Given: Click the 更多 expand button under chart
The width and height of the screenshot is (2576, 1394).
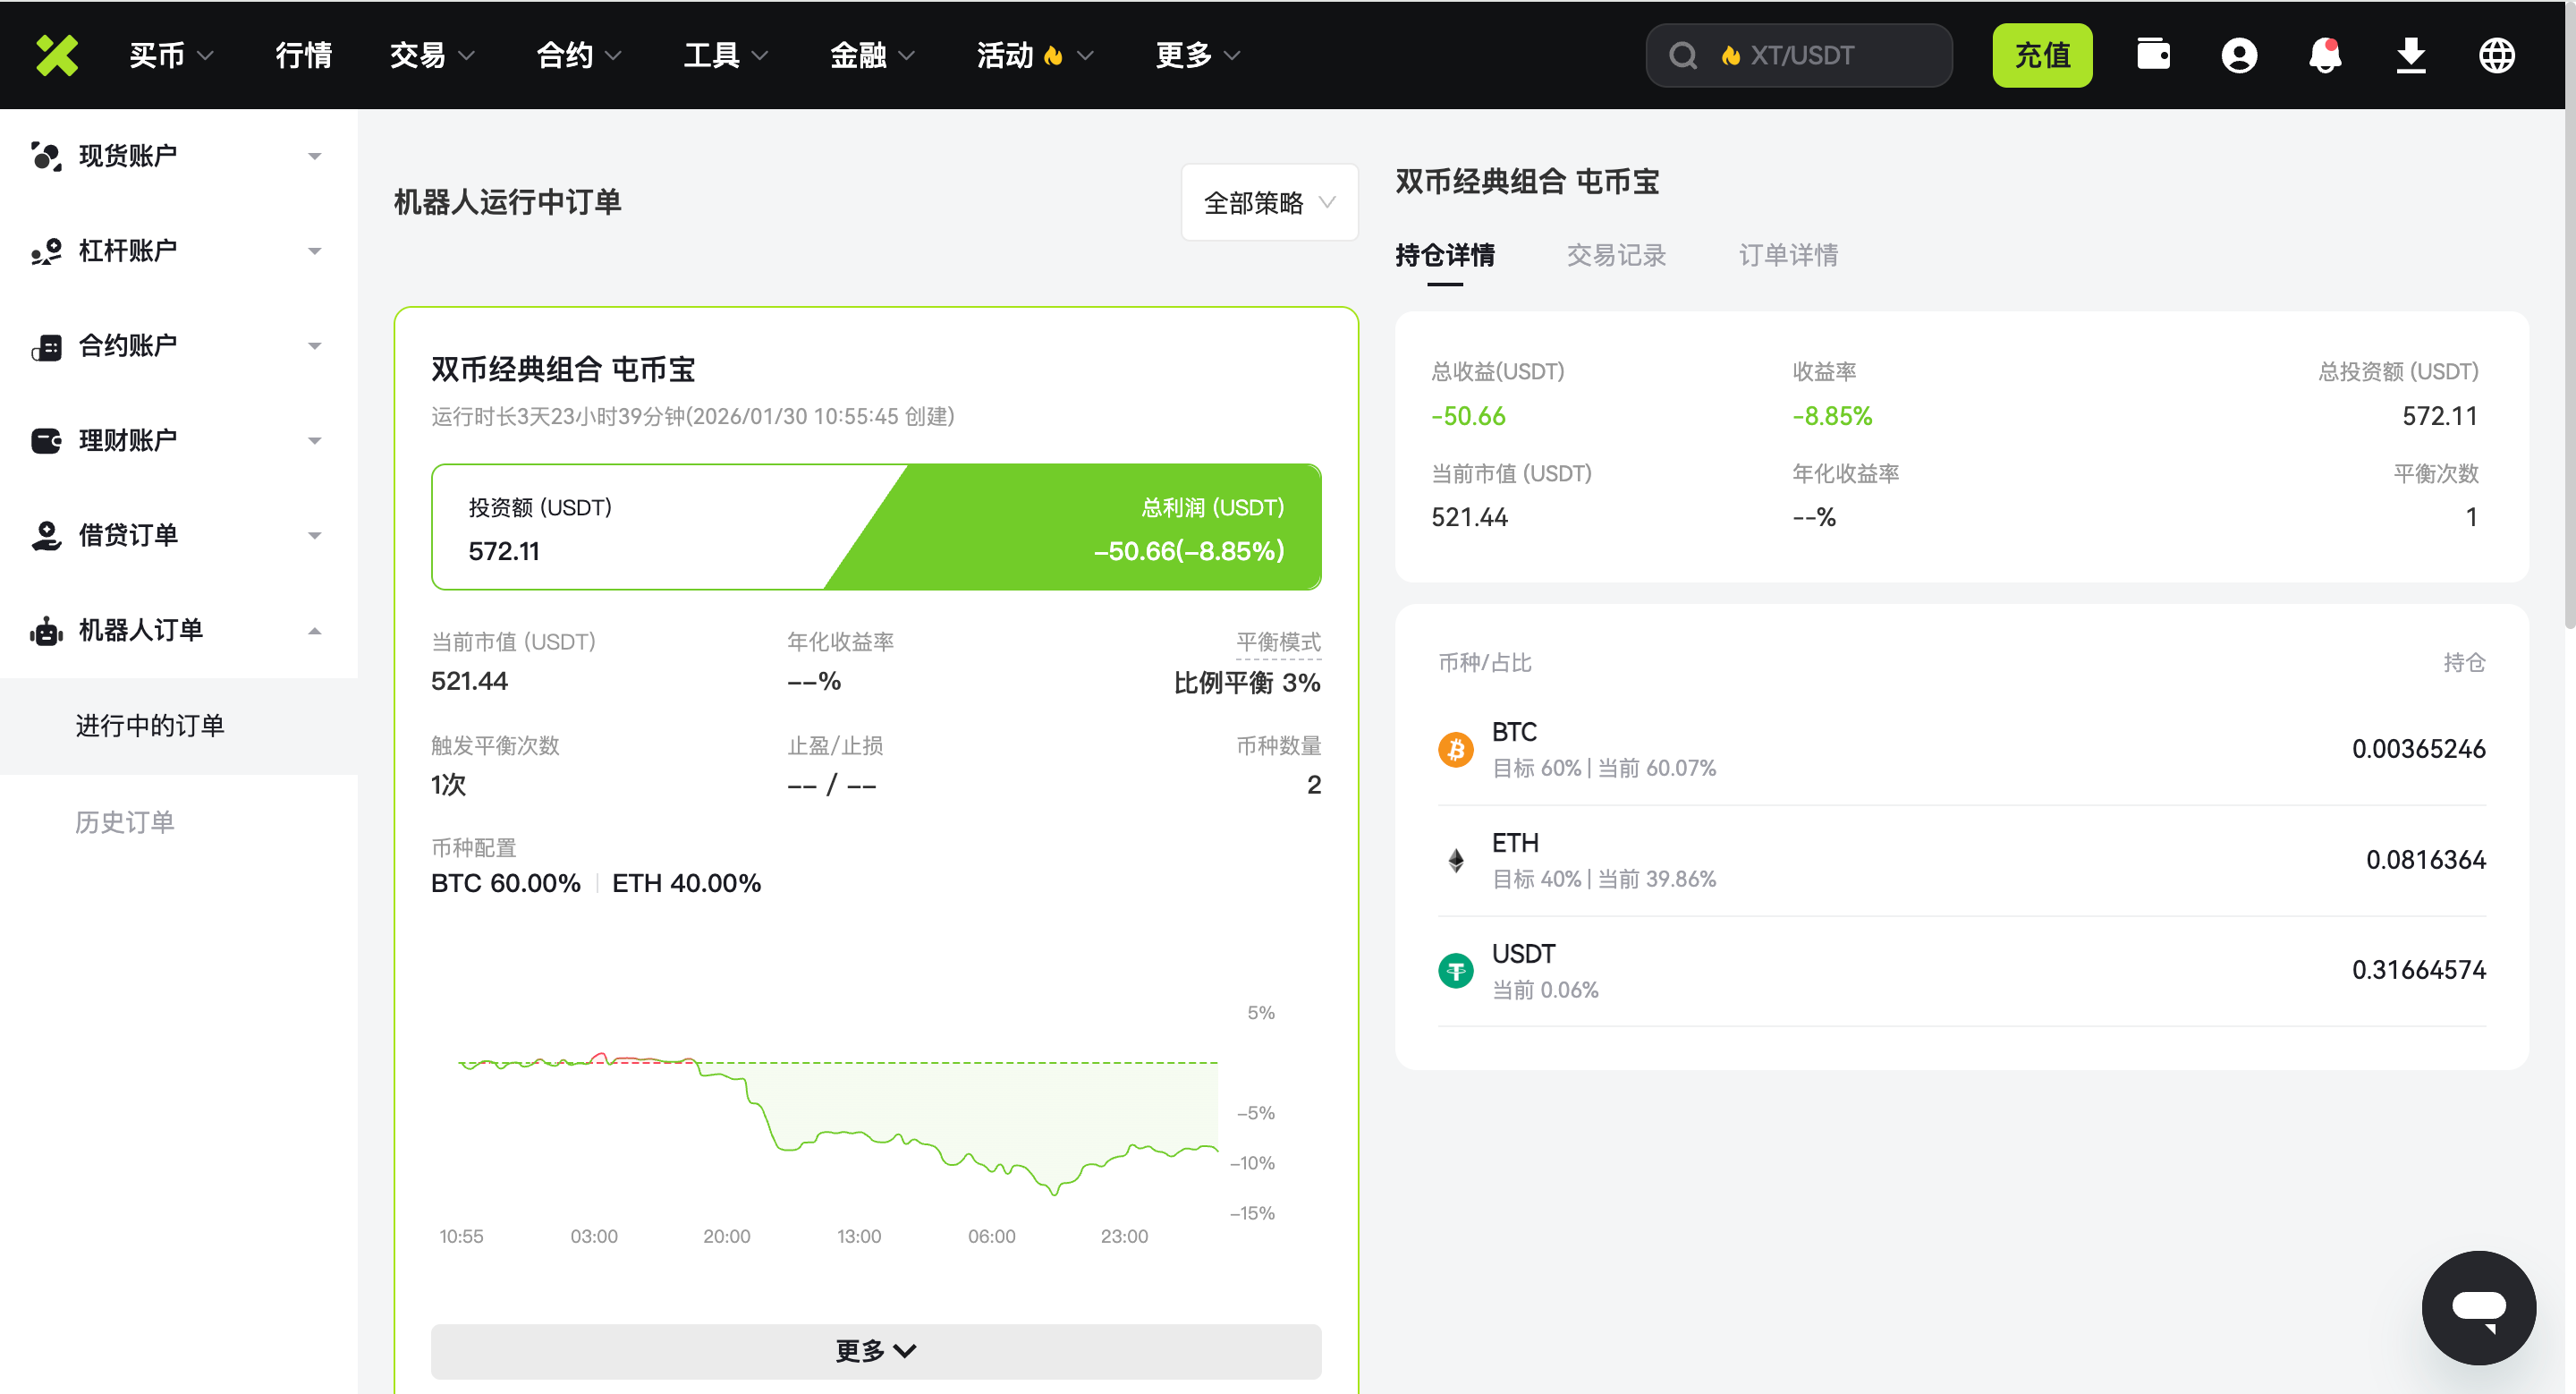Looking at the screenshot, I should coord(876,1351).
